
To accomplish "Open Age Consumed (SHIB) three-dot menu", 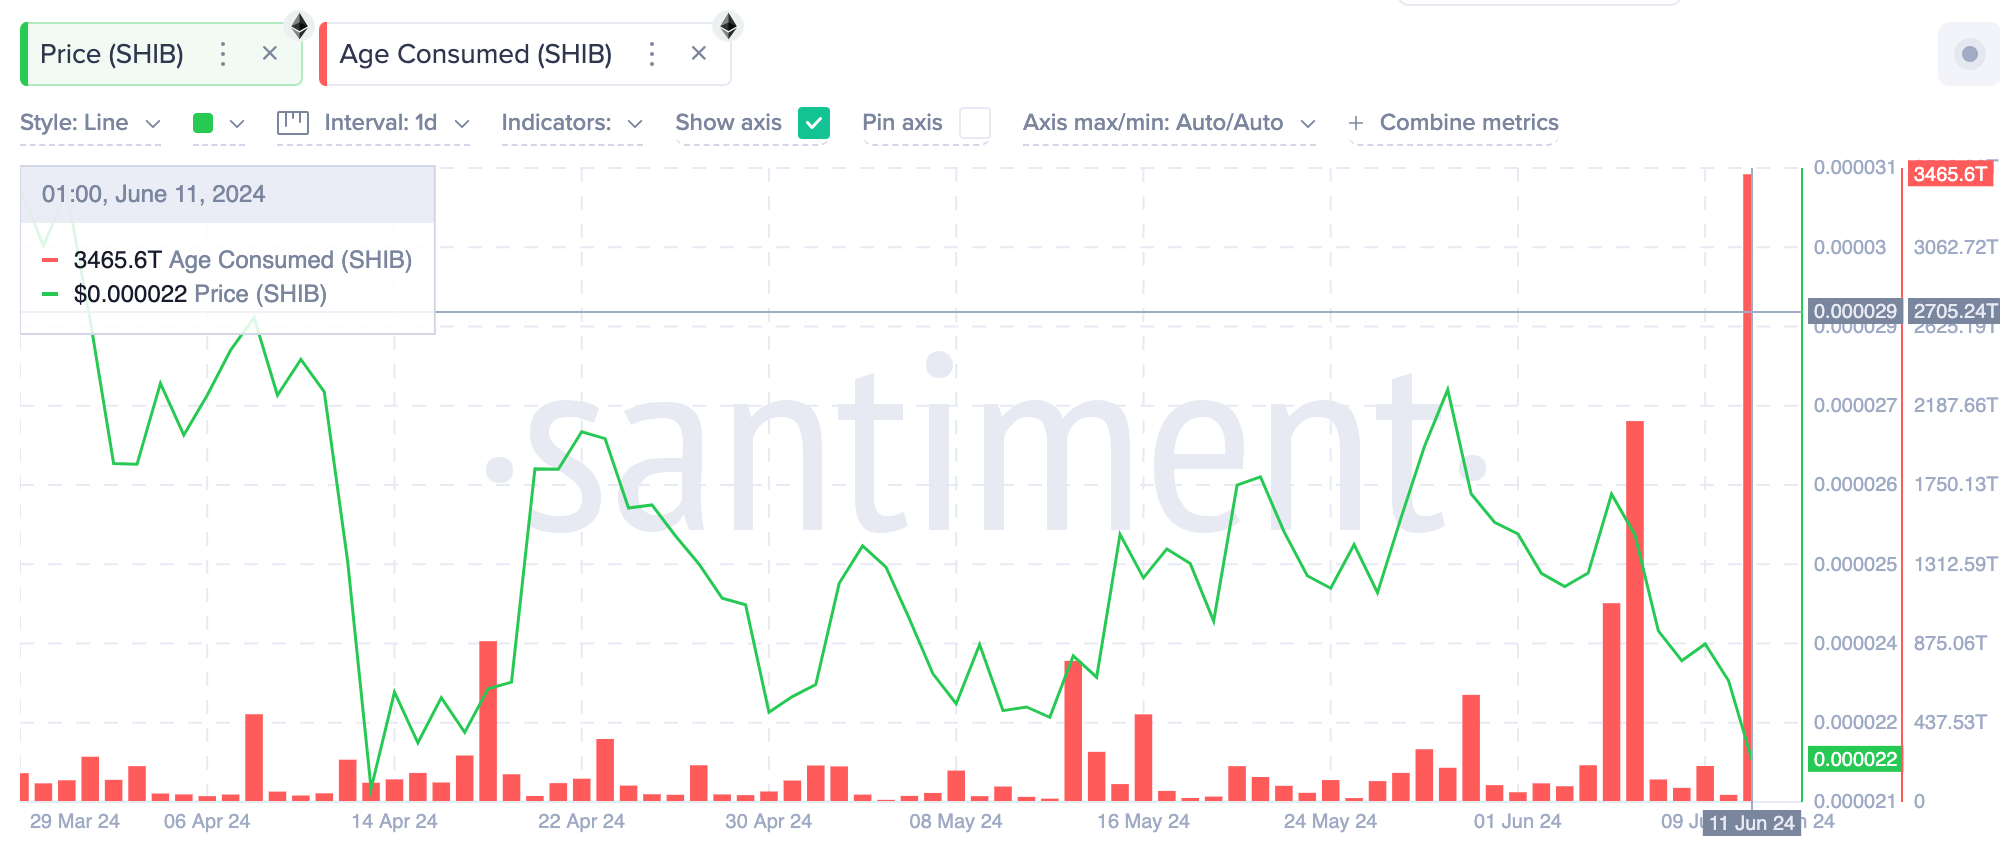I will click(652, 54).
